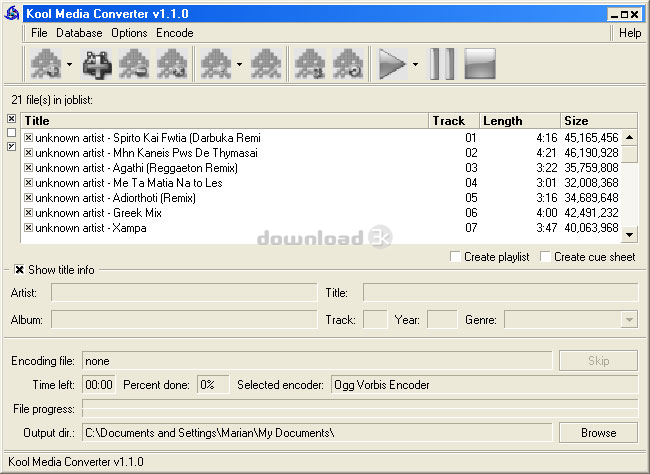The image size is (650, 474).
Task: Click the Browse button for output directory
Action: coord(598,433)
